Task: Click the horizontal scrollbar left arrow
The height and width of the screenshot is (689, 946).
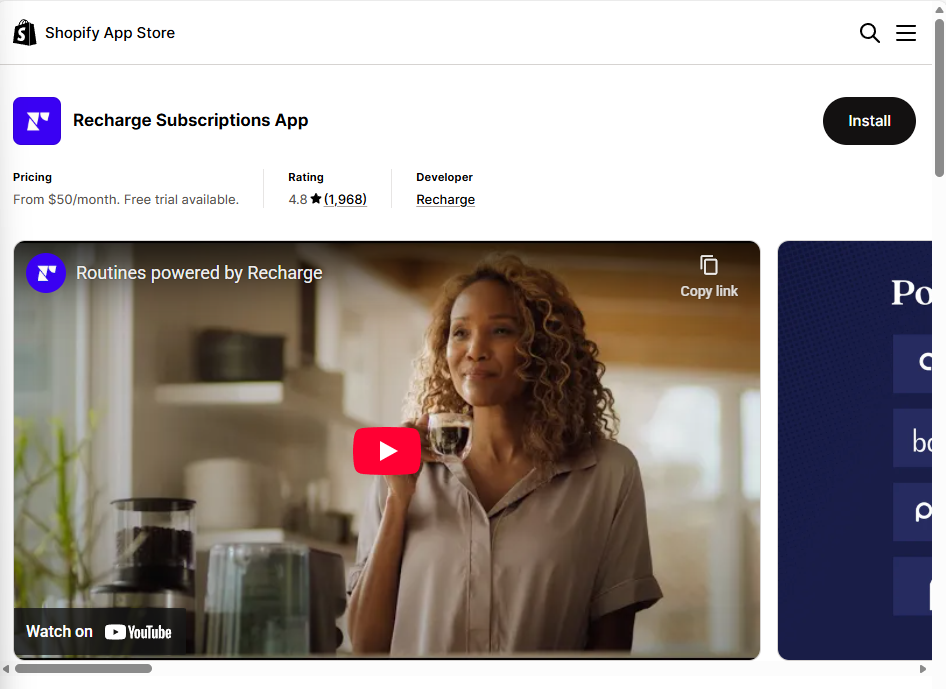Action: tap(6, 668)
